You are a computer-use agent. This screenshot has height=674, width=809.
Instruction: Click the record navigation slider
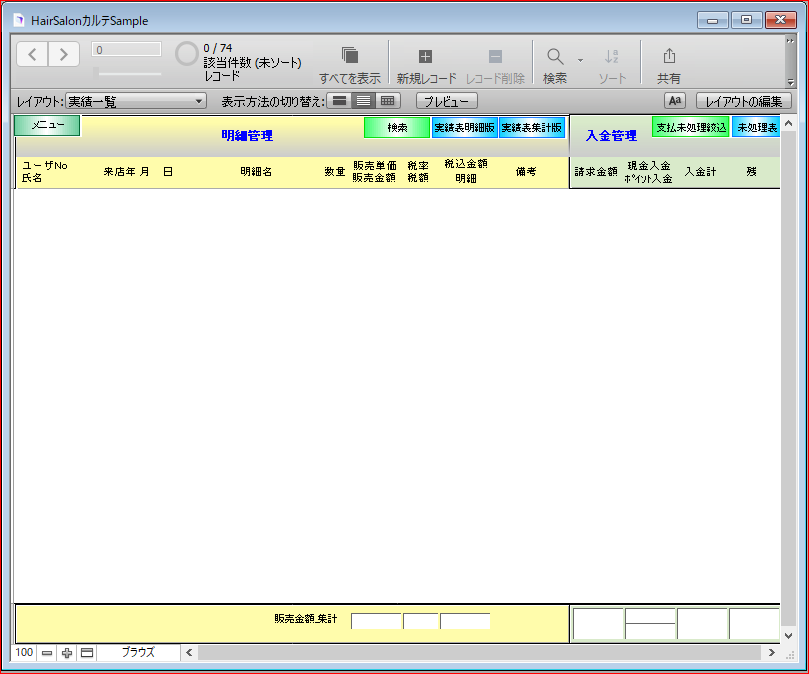(x=127, y=73)
